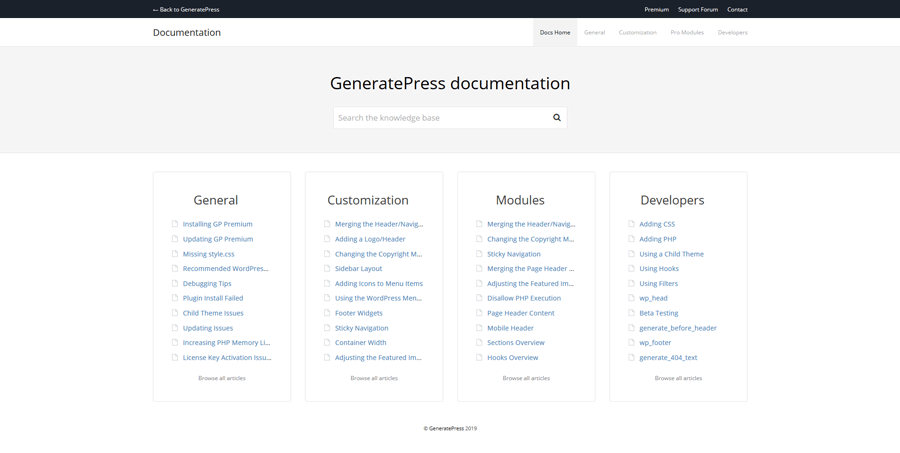Open generate_before_header article

point(678,328)
